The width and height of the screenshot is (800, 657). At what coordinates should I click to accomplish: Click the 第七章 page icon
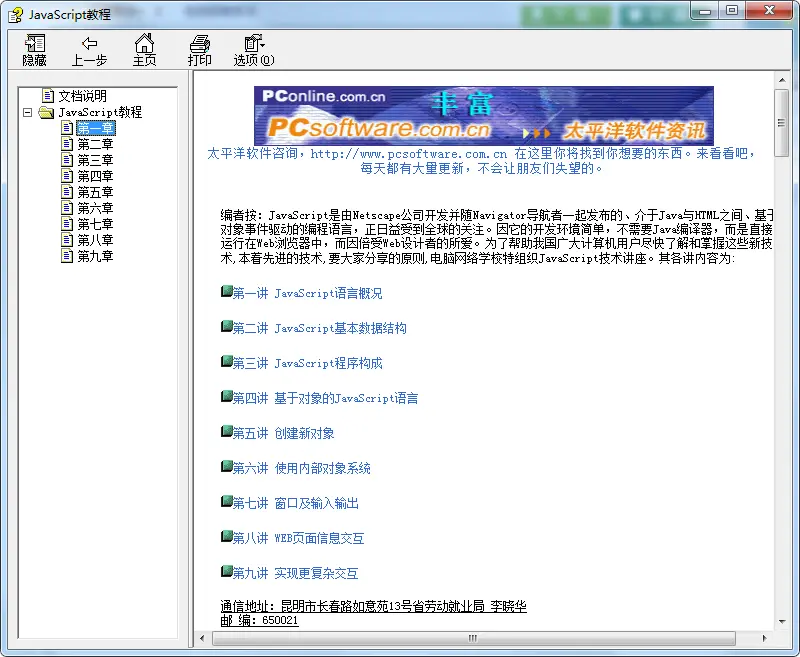67,224
